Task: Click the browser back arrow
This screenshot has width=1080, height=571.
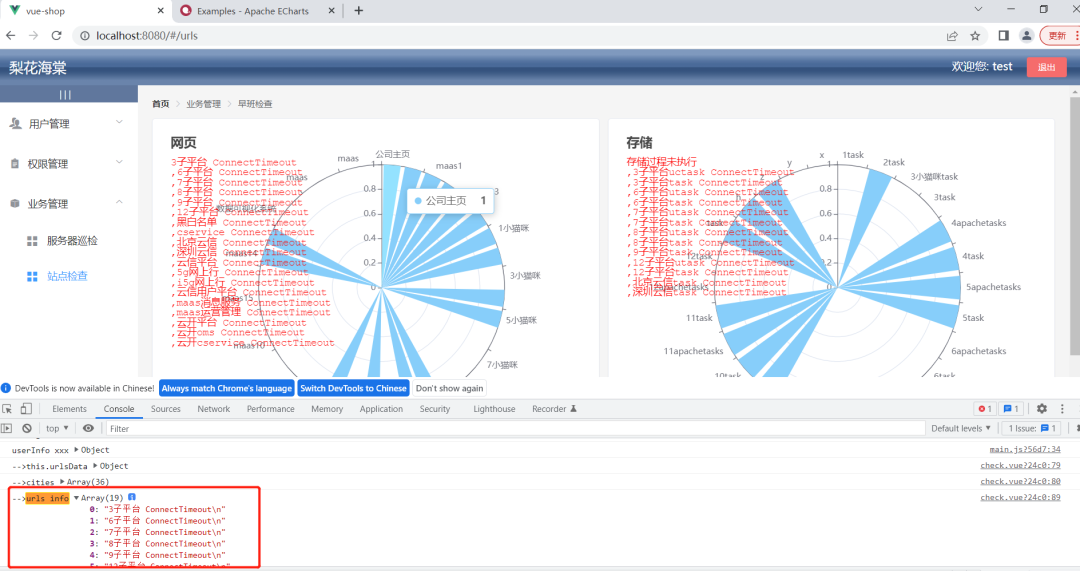Action: coord(11,35)
